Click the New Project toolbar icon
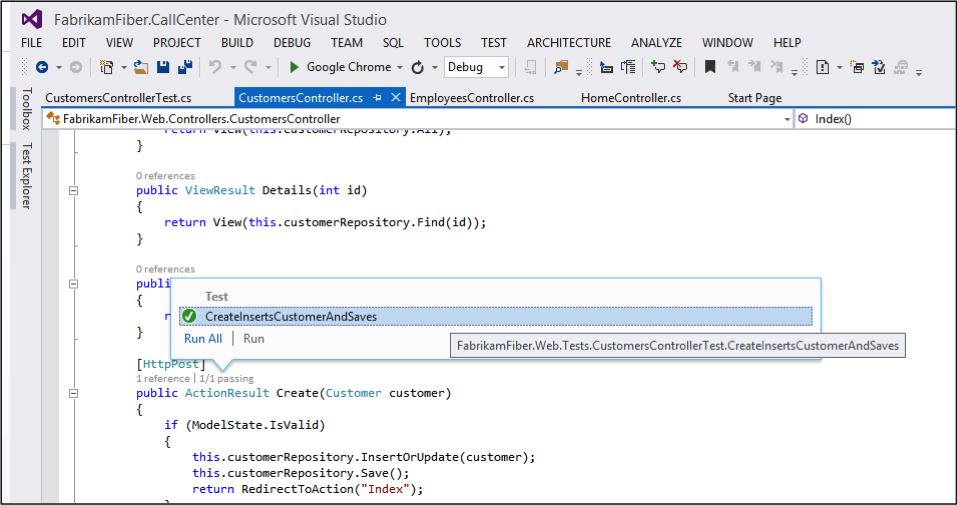This screenshot has width=958, height=505. pyautogui.click(x=106, y=67)
